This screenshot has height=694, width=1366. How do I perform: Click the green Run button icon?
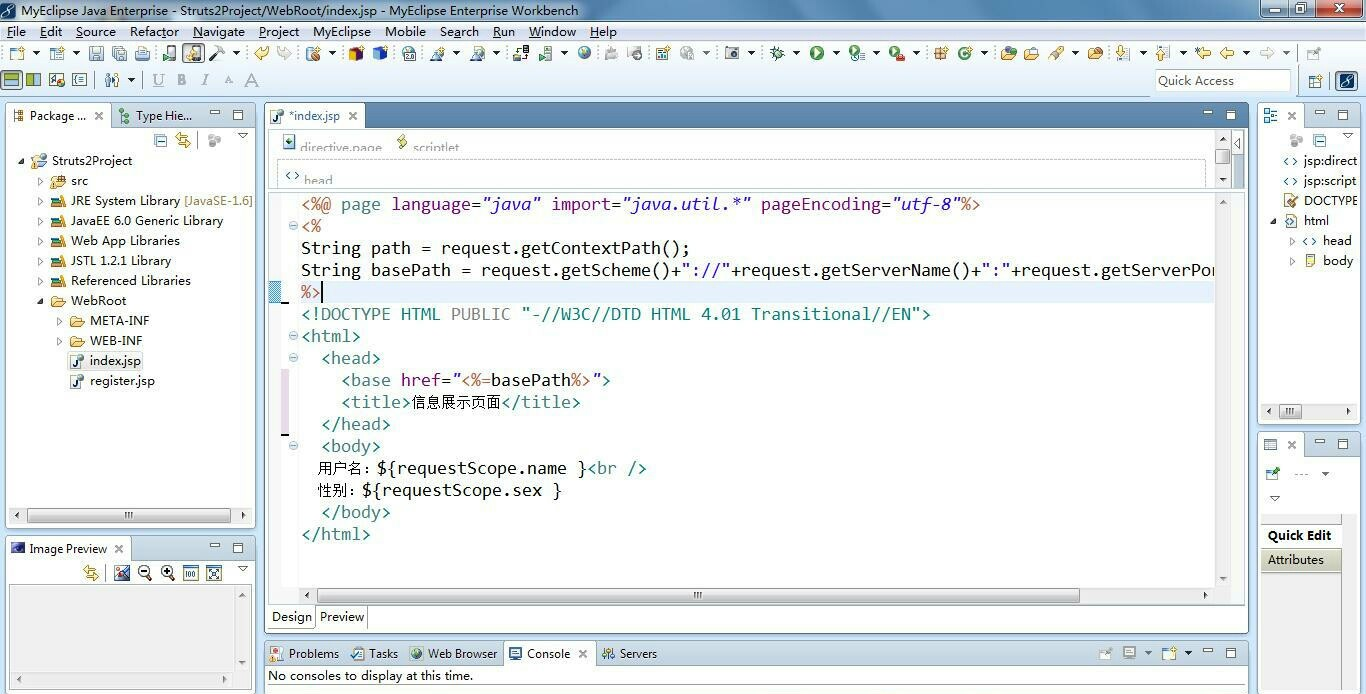point(817,53)
